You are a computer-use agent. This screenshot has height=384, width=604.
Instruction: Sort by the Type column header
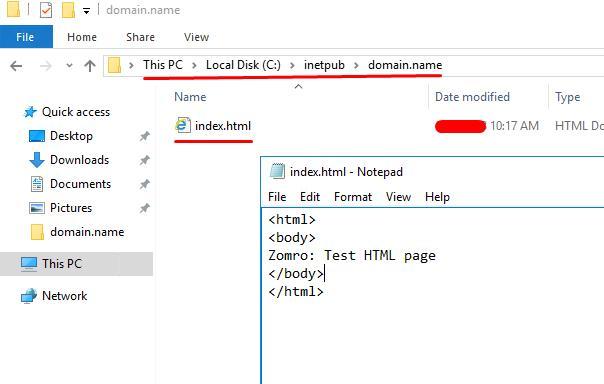click(x=567, y=97)
